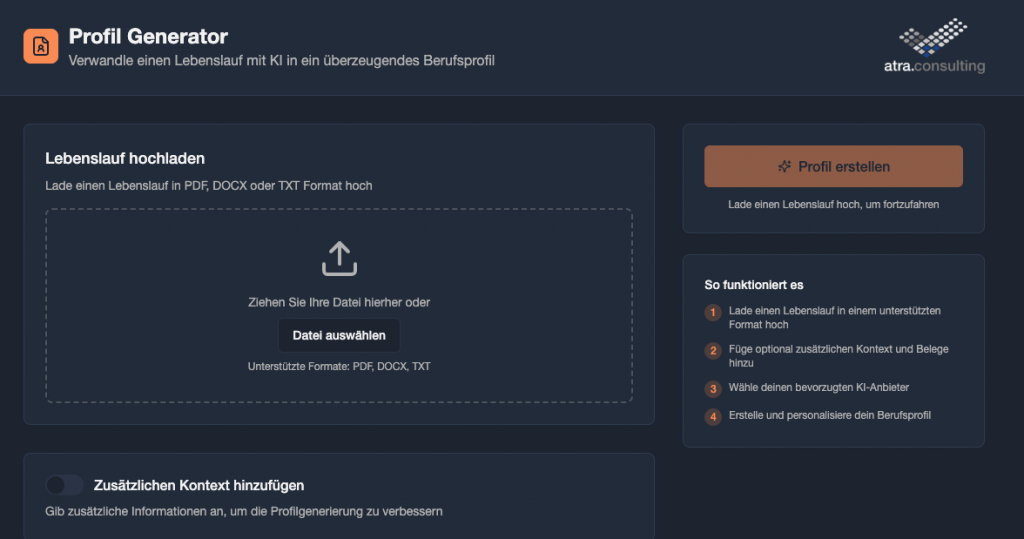Click the step 1 number badge

[x=713, y=313]
